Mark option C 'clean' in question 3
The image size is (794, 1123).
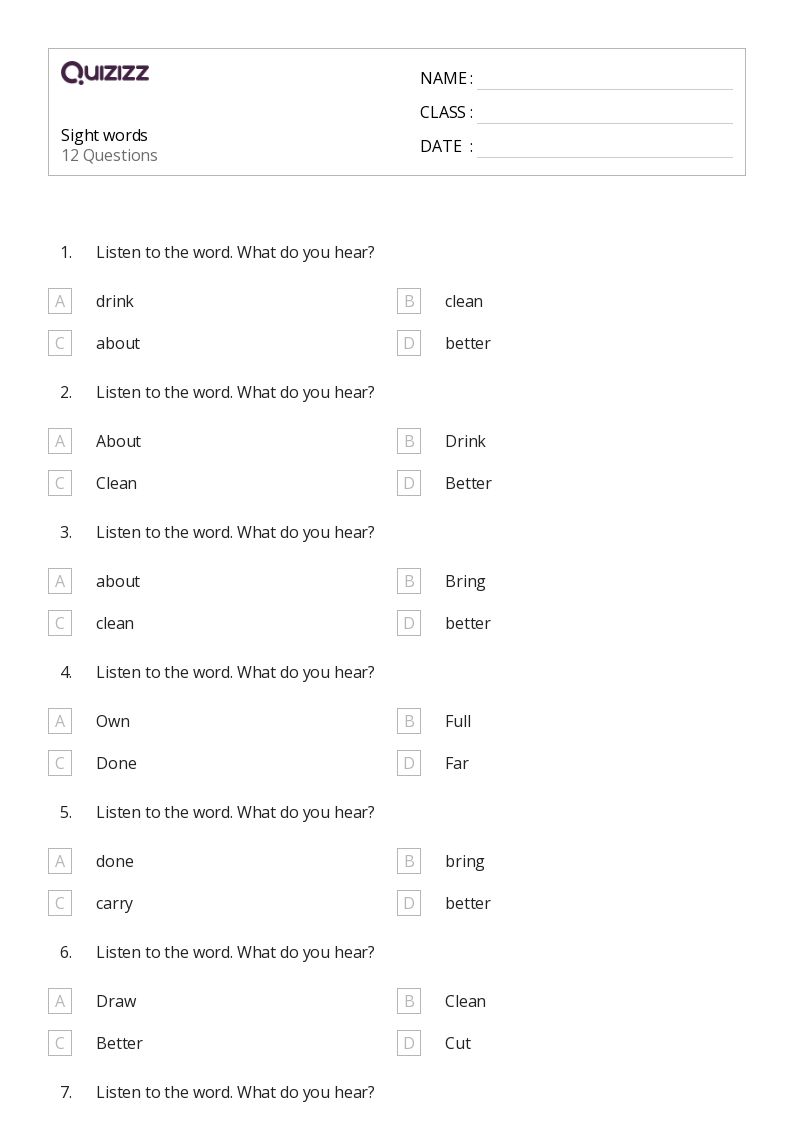pyautogui.click(x=60, y=623)
